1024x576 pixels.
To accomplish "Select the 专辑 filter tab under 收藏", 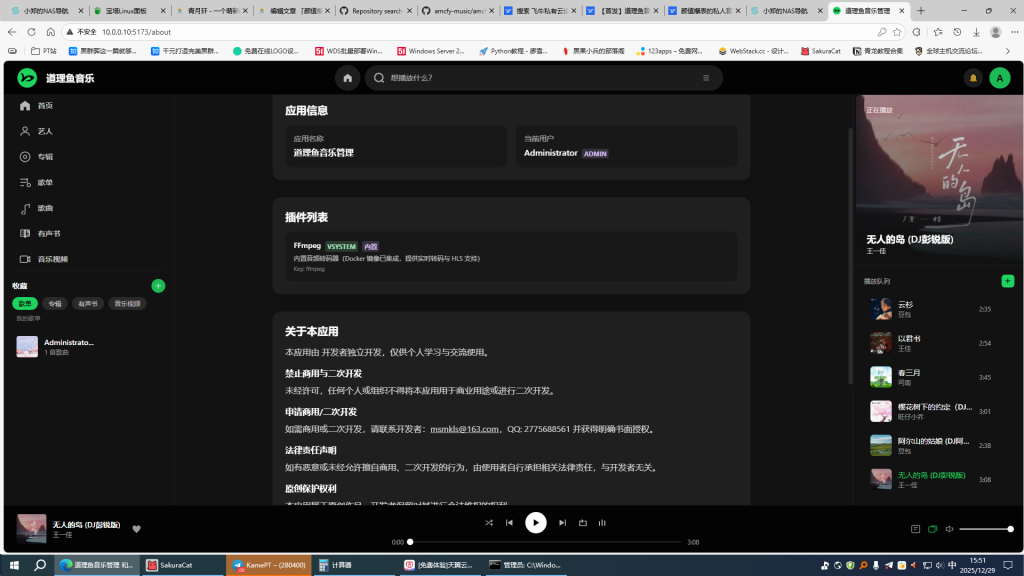I will point(55,303).
